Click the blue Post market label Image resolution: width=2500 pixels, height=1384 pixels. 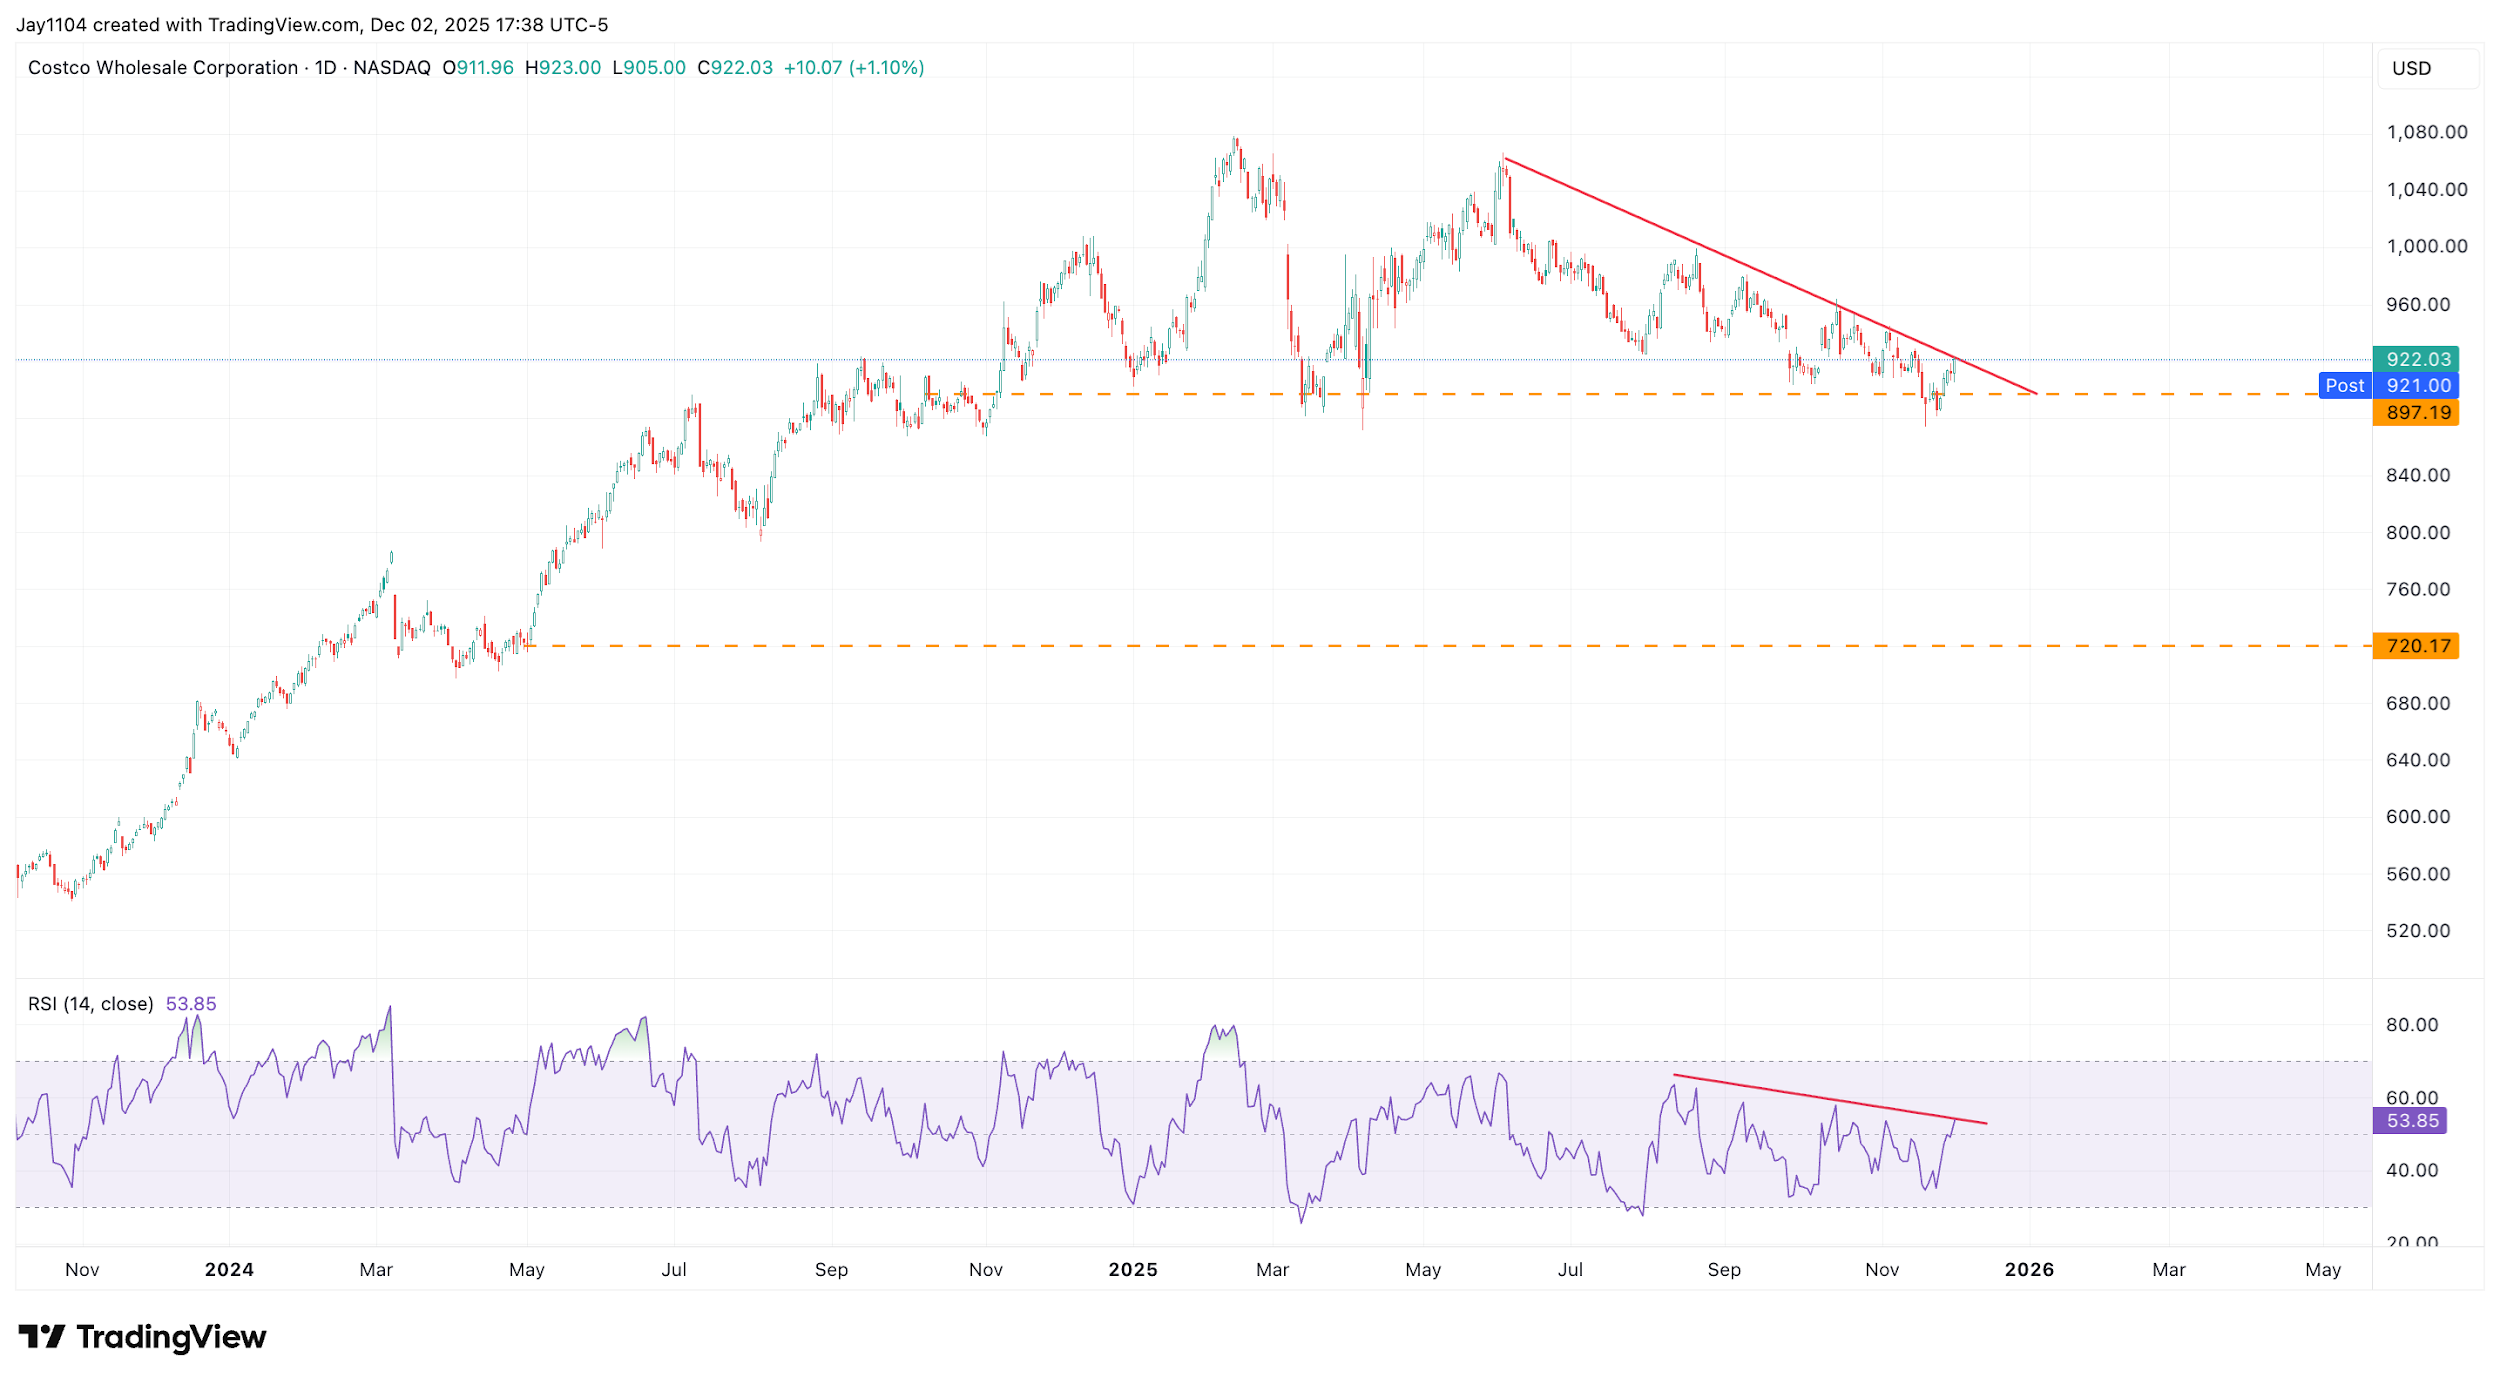pyautogui.click(x=2344, y=386)
